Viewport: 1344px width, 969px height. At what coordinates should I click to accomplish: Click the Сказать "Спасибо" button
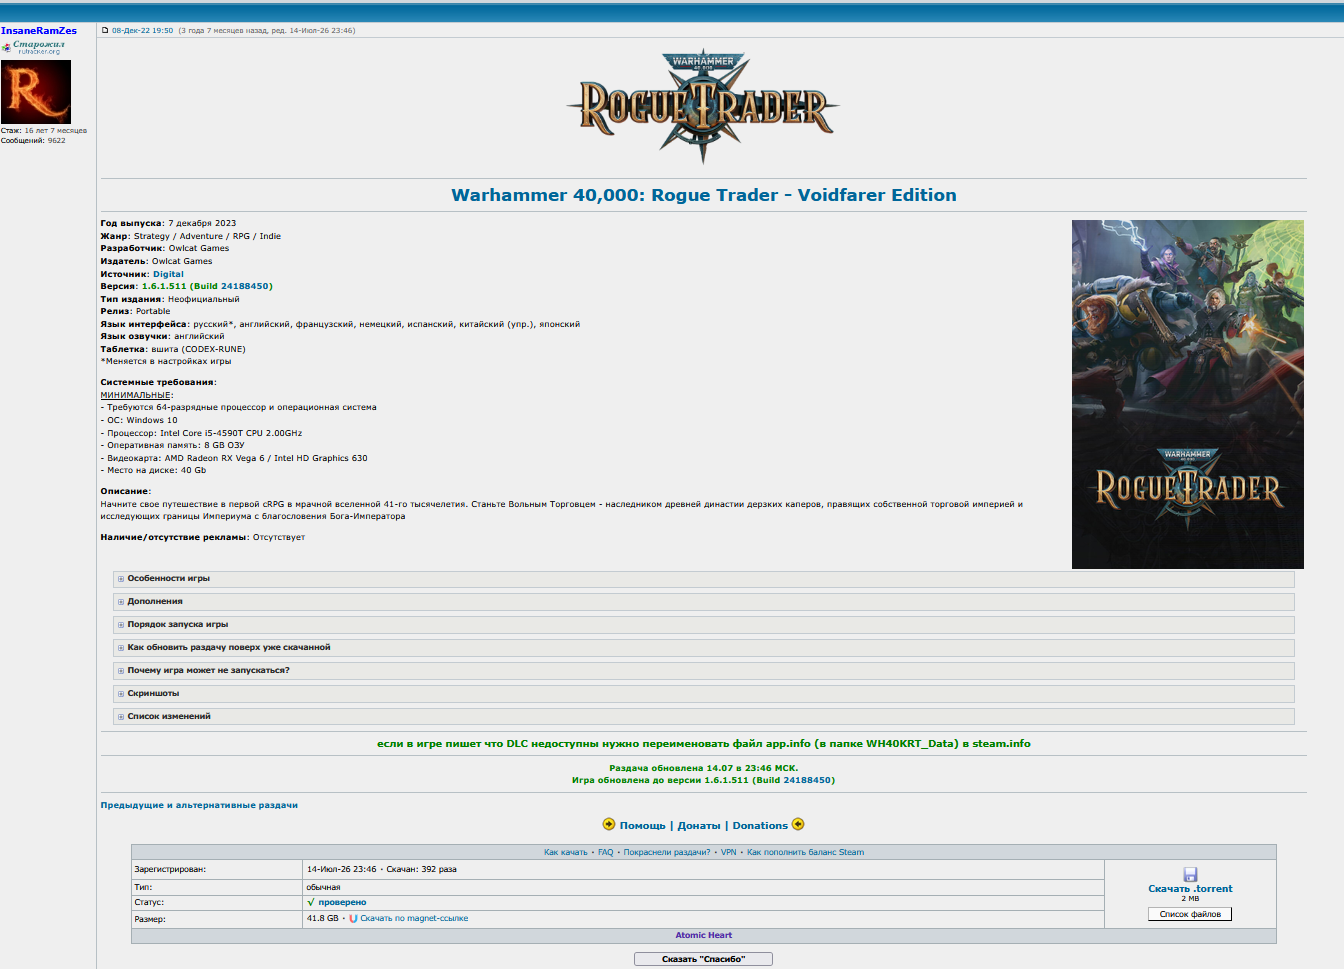[x=703, y=959]
